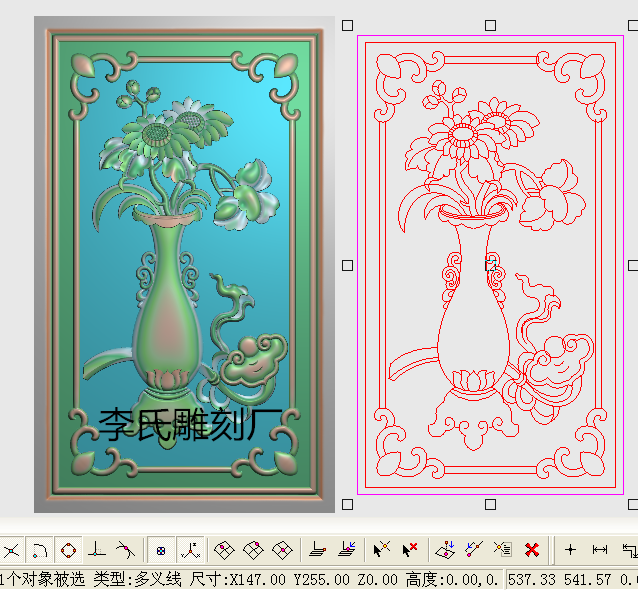Image resolution: width=638 pixels, height=590 pixels.
Task: Click the plus crosshair icon
Action: [570, 550]
